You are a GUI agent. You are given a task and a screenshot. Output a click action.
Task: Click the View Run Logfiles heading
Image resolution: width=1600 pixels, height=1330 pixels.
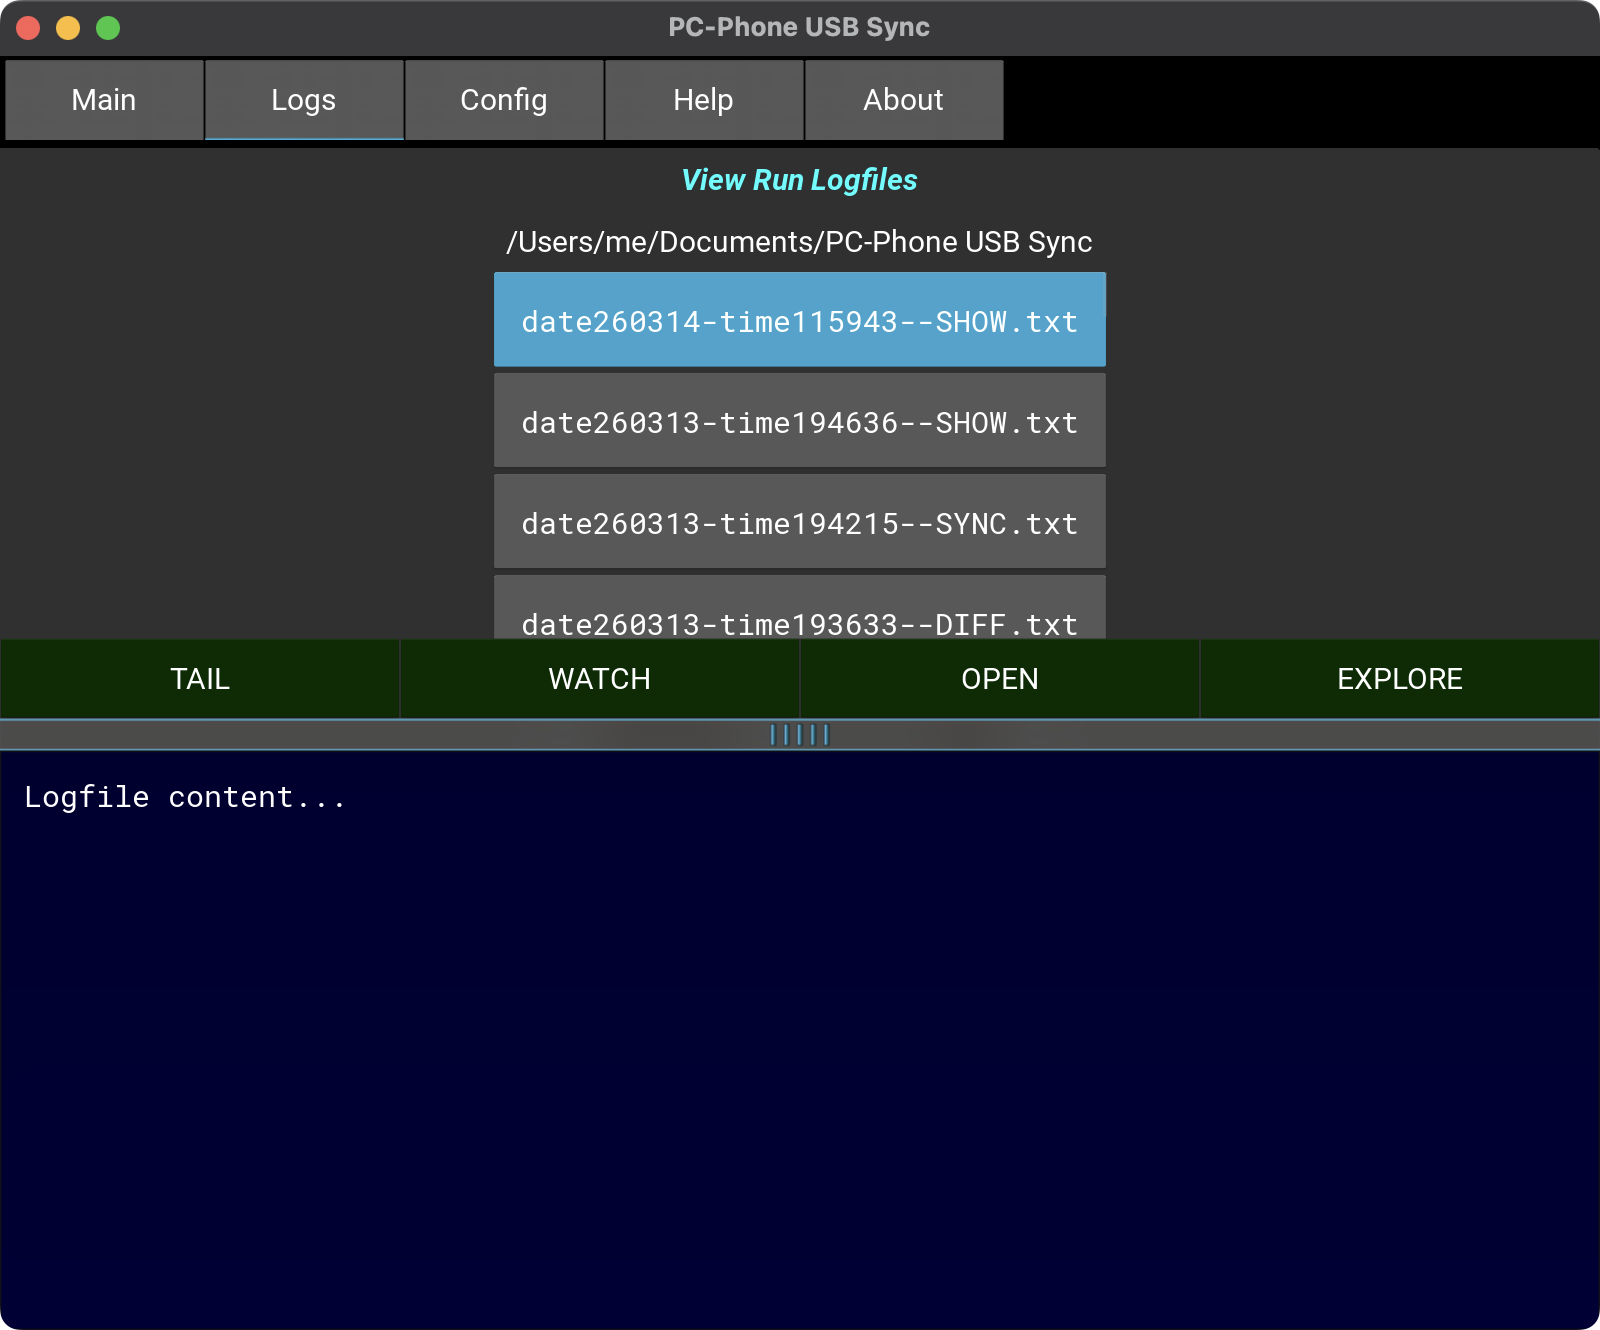(x=799, y=180)
